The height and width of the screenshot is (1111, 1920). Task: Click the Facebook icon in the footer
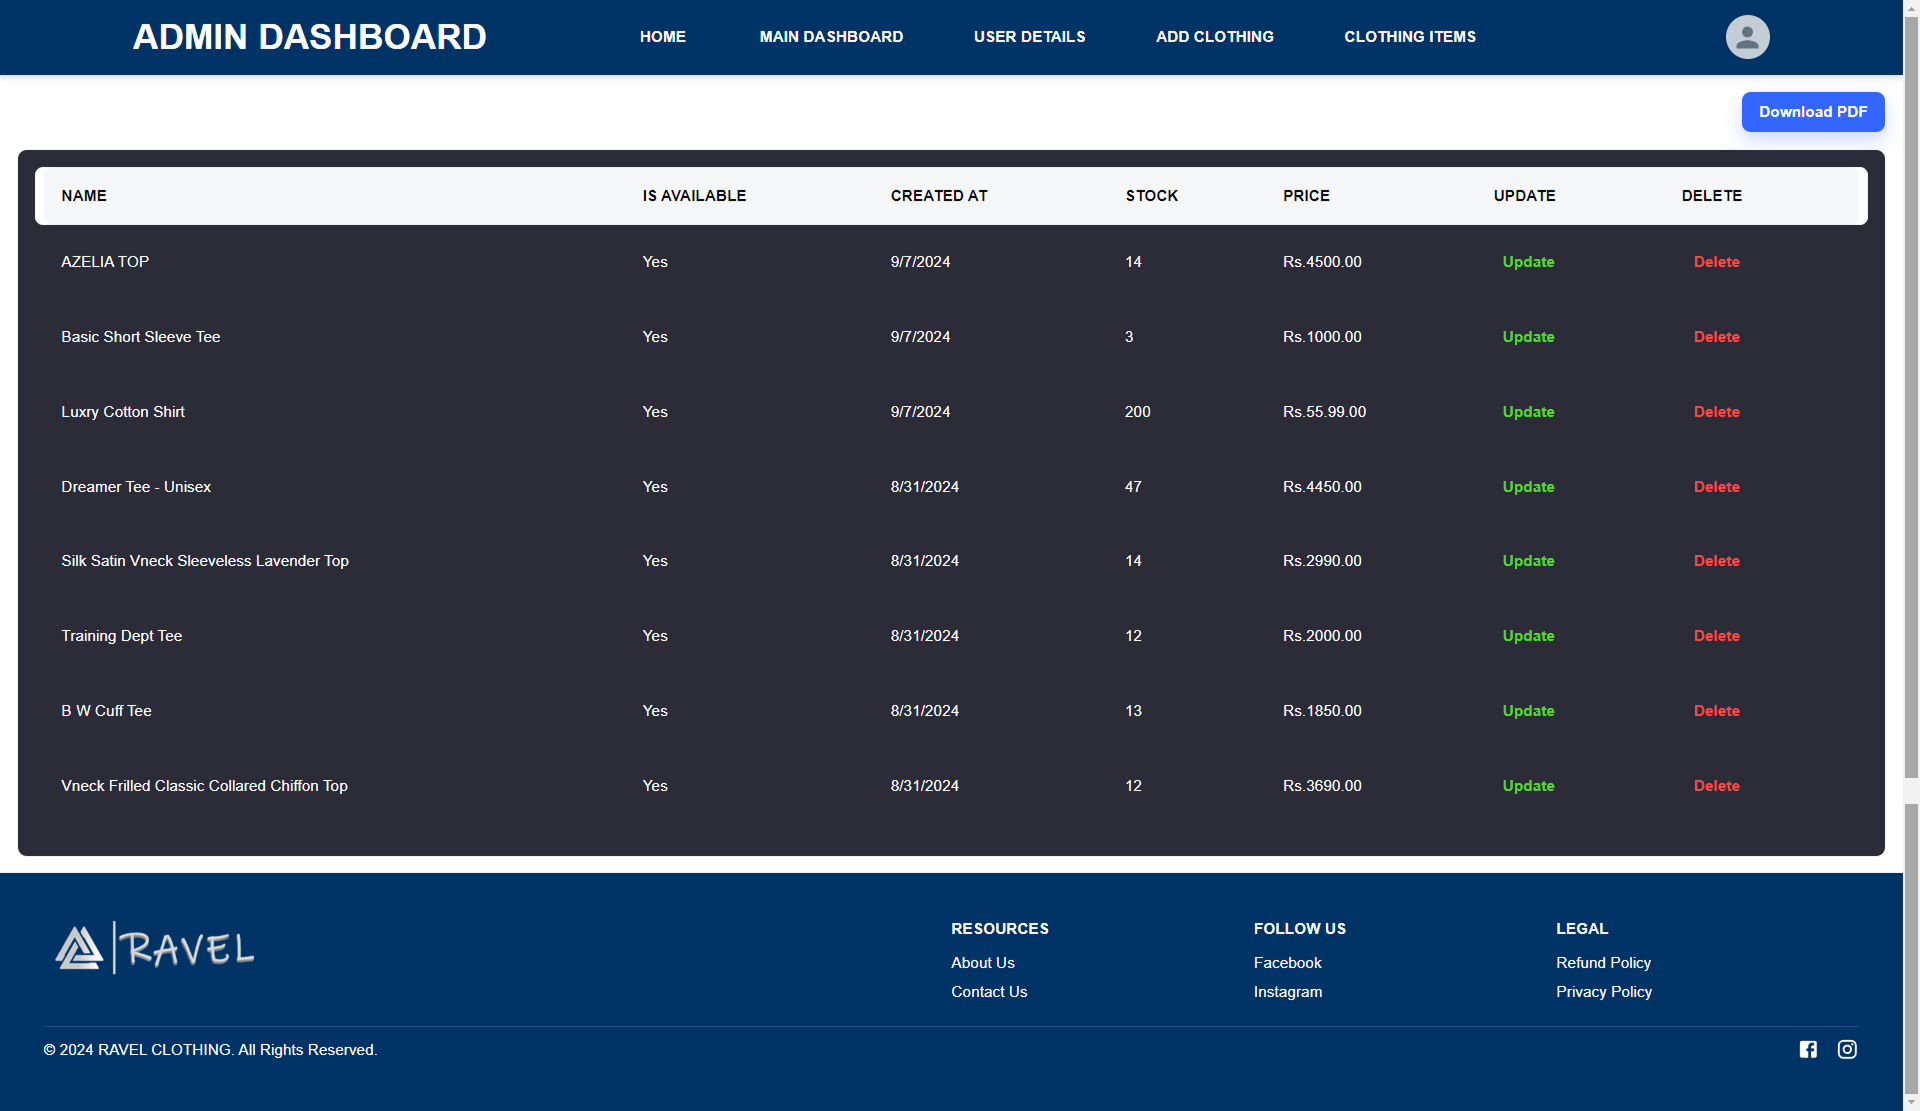coord(1808,1049)
